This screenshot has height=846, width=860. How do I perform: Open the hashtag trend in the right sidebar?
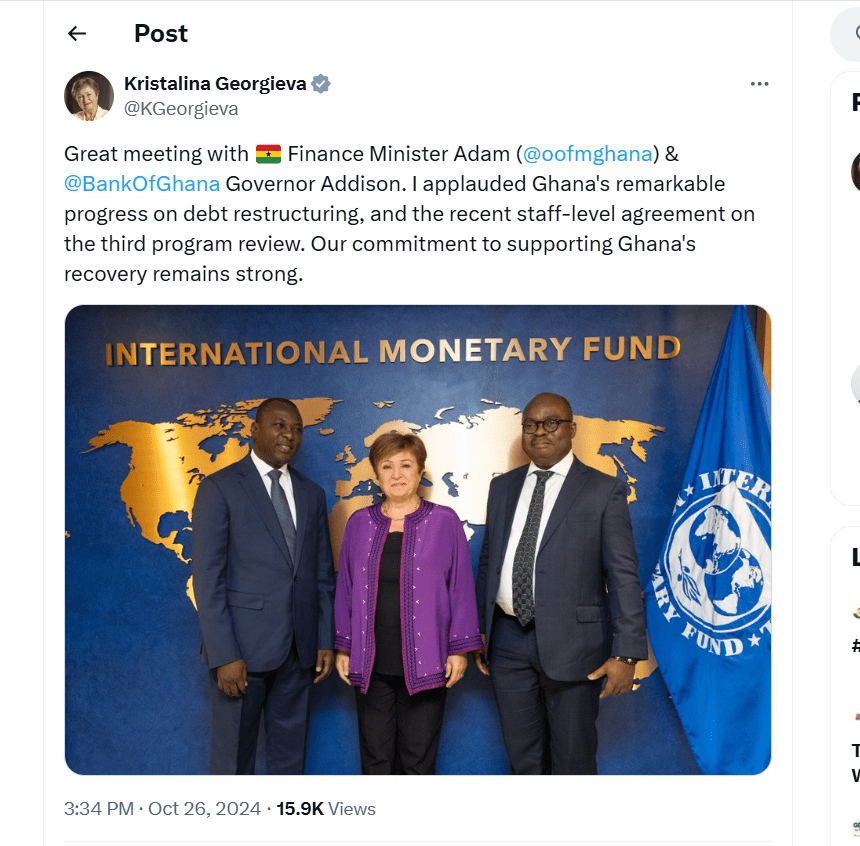tap(855, 645)
